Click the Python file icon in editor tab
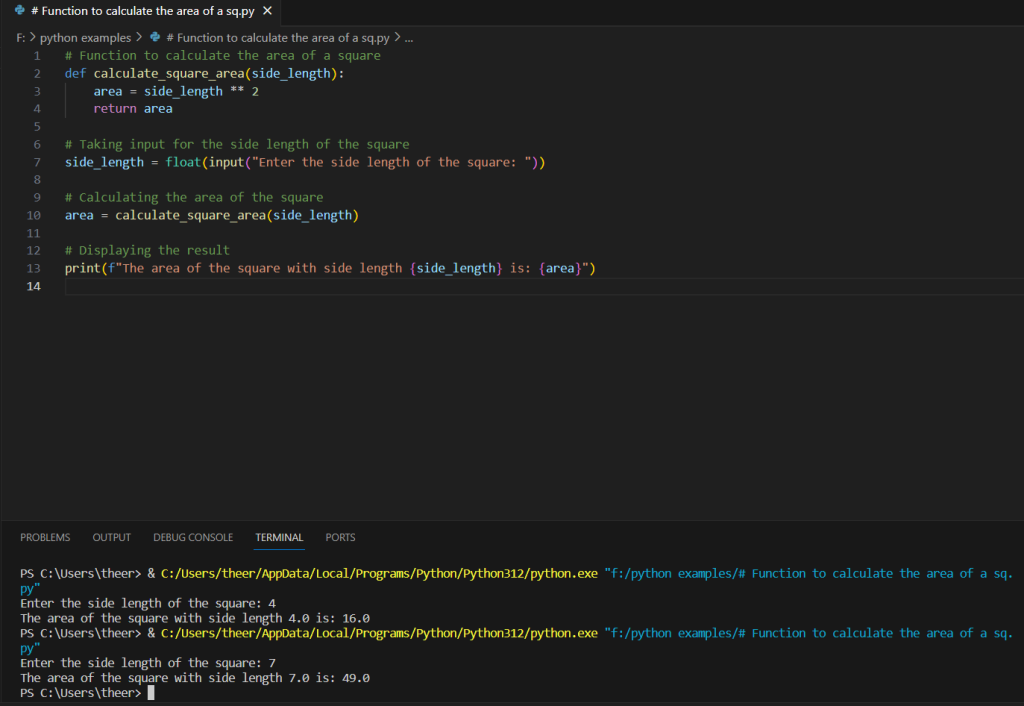This screenshot has width=1024, height=706. 20,11
